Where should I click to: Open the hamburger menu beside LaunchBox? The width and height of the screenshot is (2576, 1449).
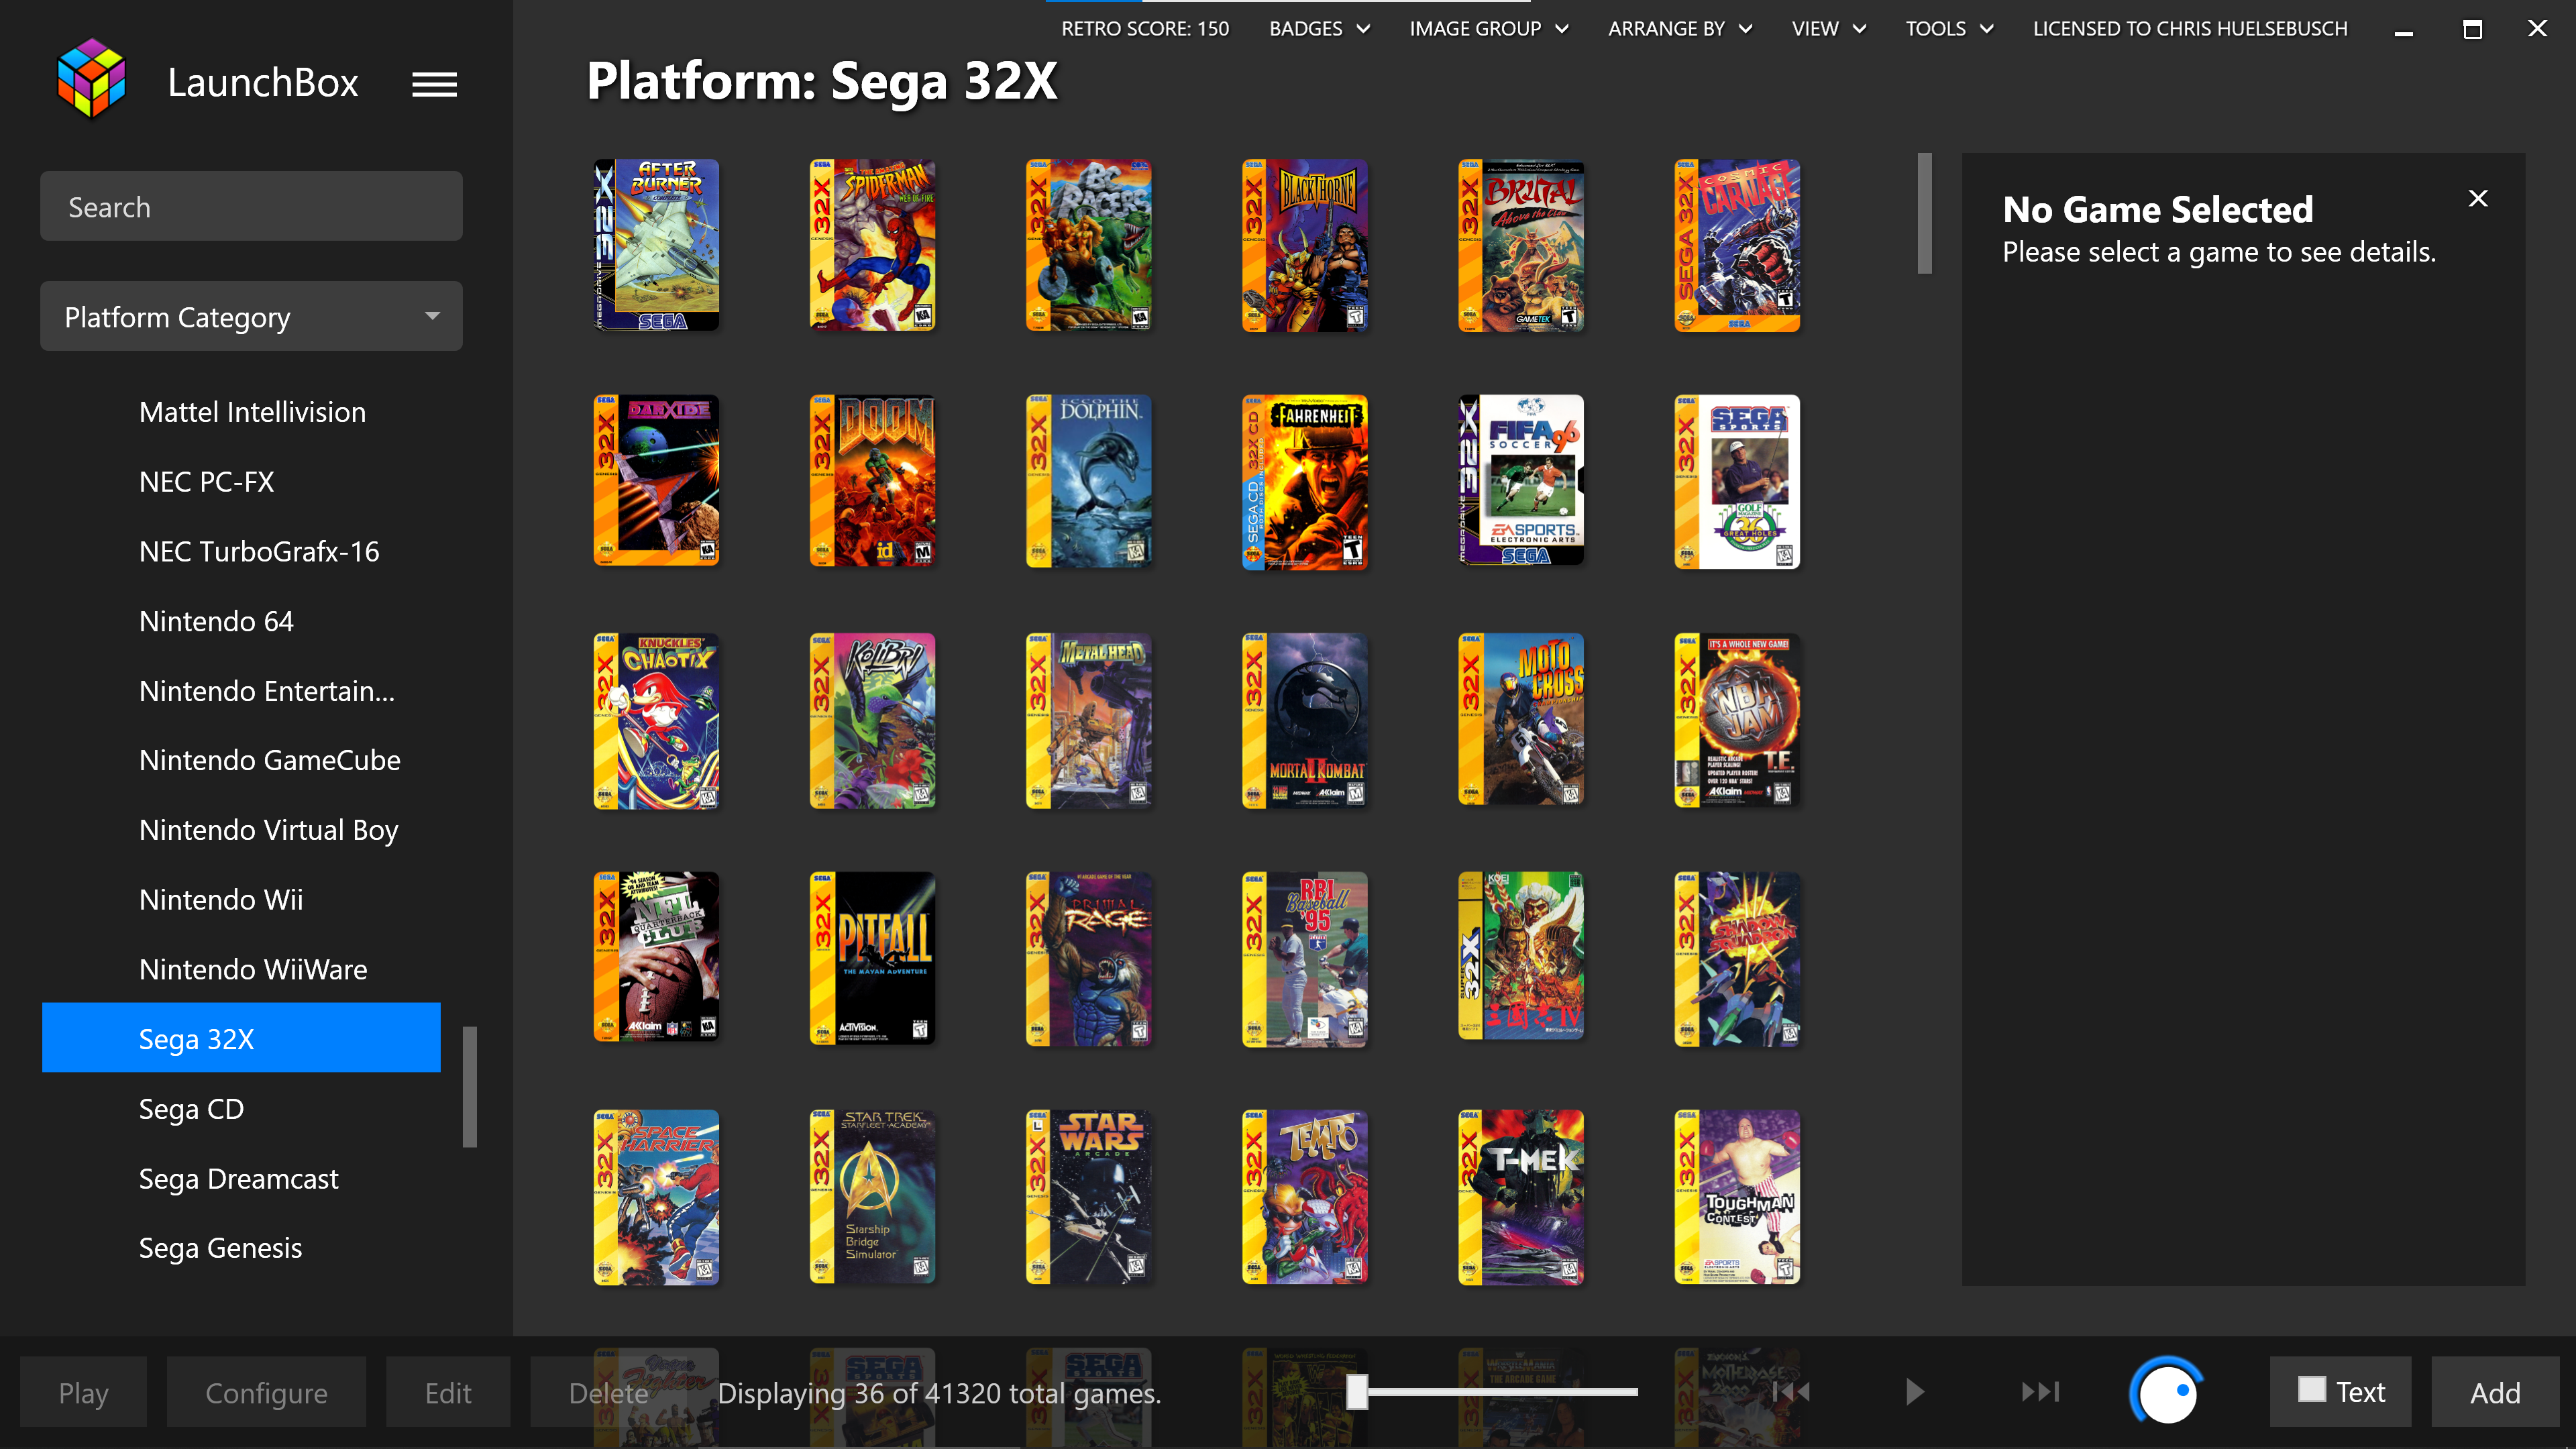point(434,84)
